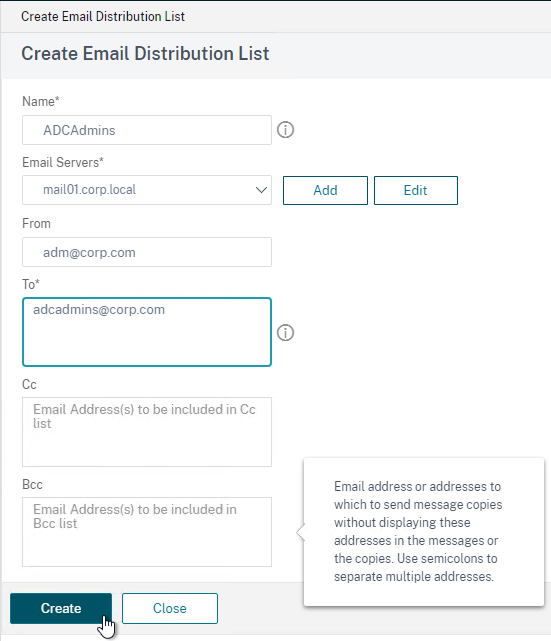Click the Create button
Screen dimensions: 551x641
click(61, 608)
